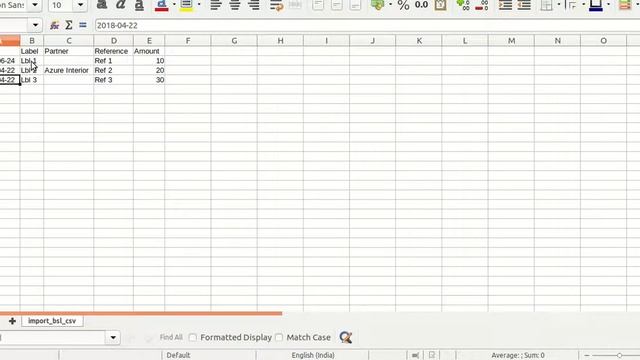Select column C header

(69, 41)
